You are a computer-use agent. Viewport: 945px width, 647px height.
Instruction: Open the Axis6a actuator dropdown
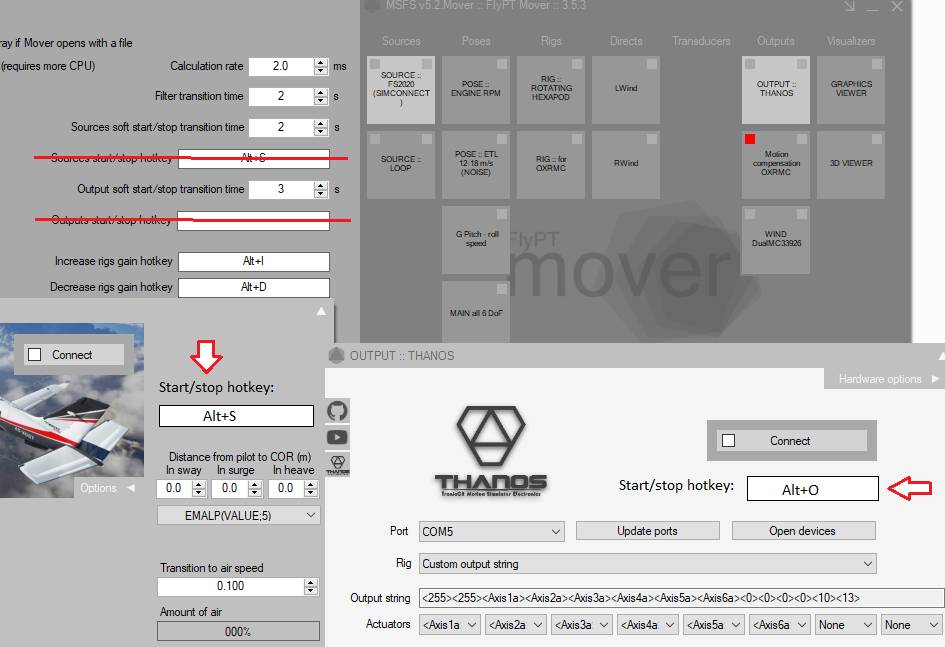[780, 625]
